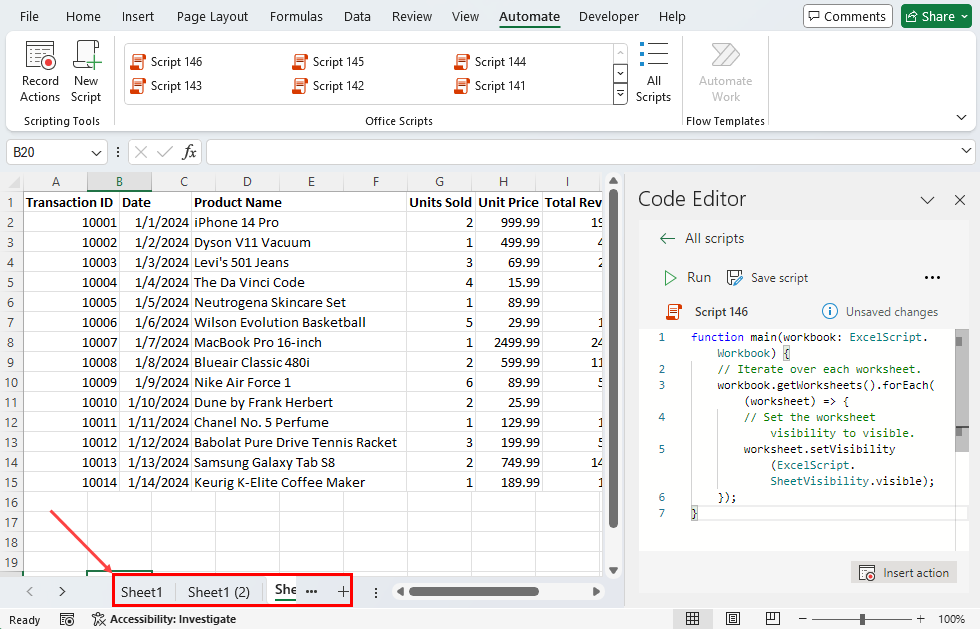Click the previous sheet navigation arrow
This screenshot has height=629, width=980.
click(30, 591)
